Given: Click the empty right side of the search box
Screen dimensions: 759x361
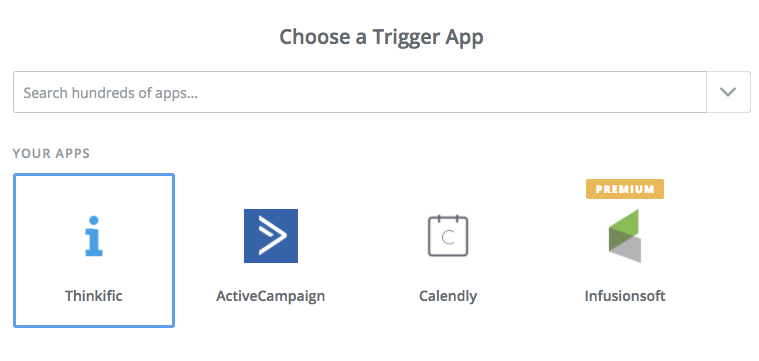Looking at the screenshot, I should point(532,92).
